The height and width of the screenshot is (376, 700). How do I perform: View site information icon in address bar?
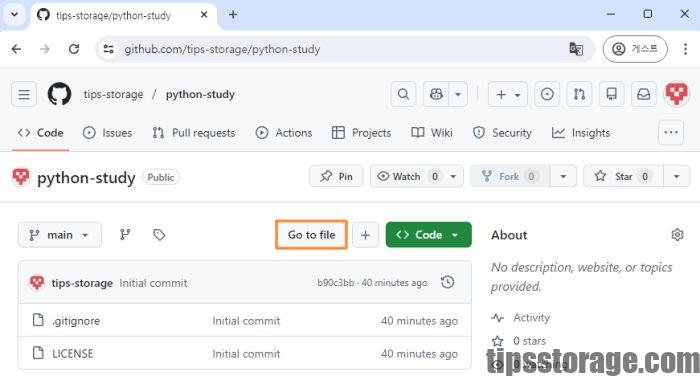point(108,49)
